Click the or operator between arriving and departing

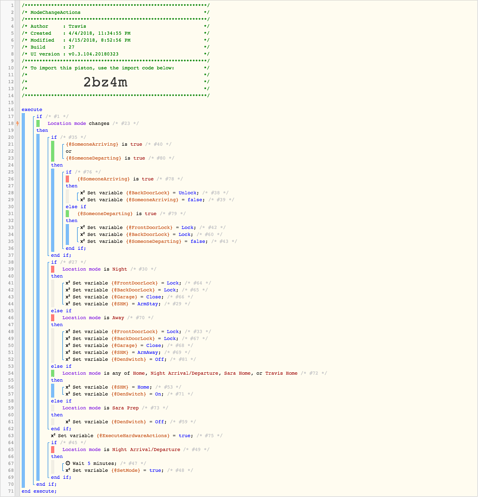[x=69, y=151]
